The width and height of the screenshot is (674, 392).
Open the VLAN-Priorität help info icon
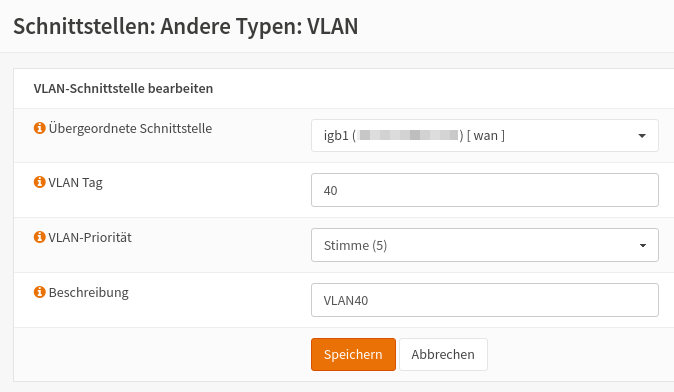(x=40, y=237)
